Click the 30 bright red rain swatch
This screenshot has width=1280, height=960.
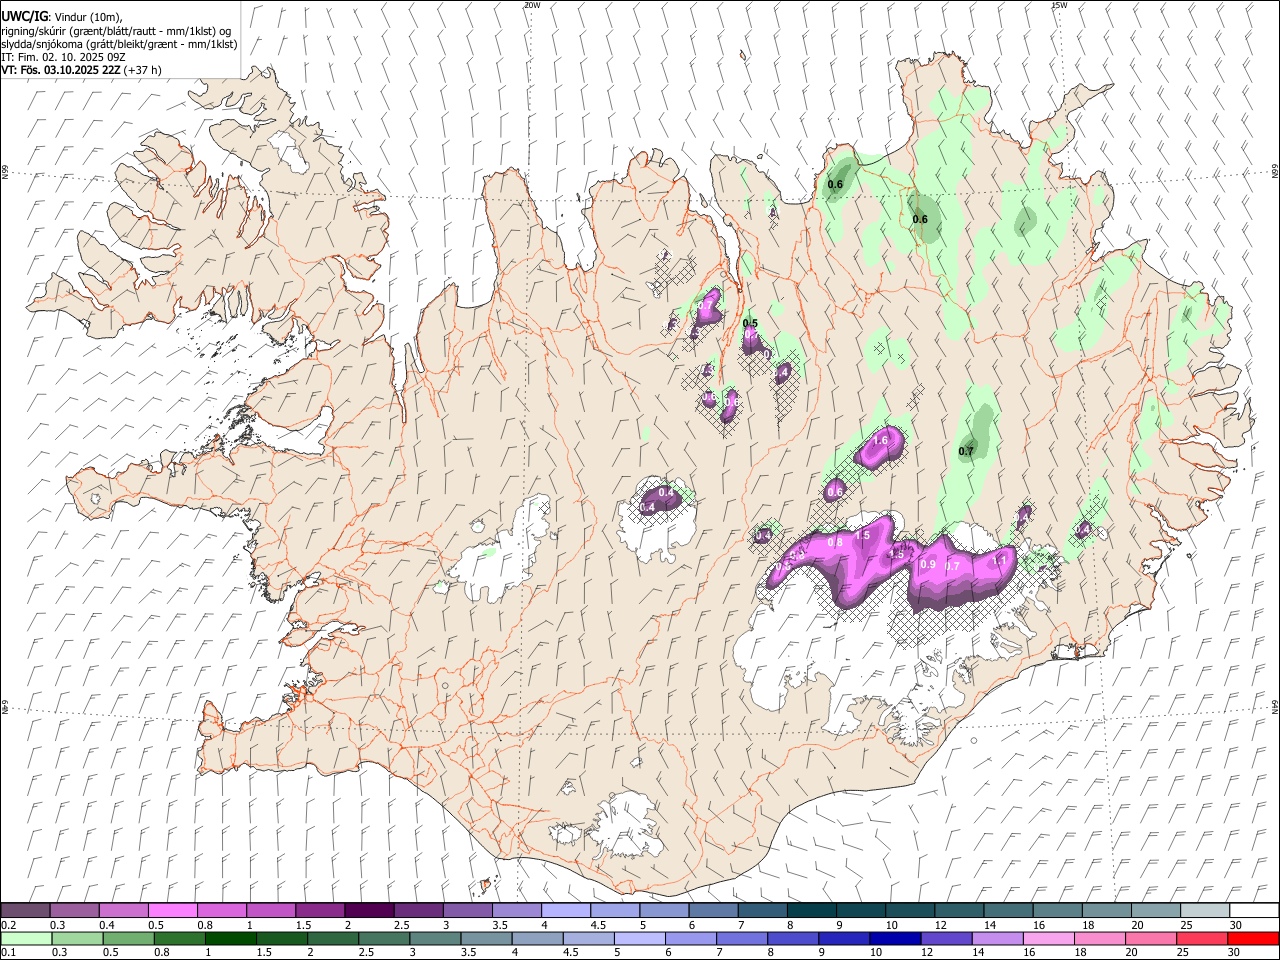[x=1254, y=938]
